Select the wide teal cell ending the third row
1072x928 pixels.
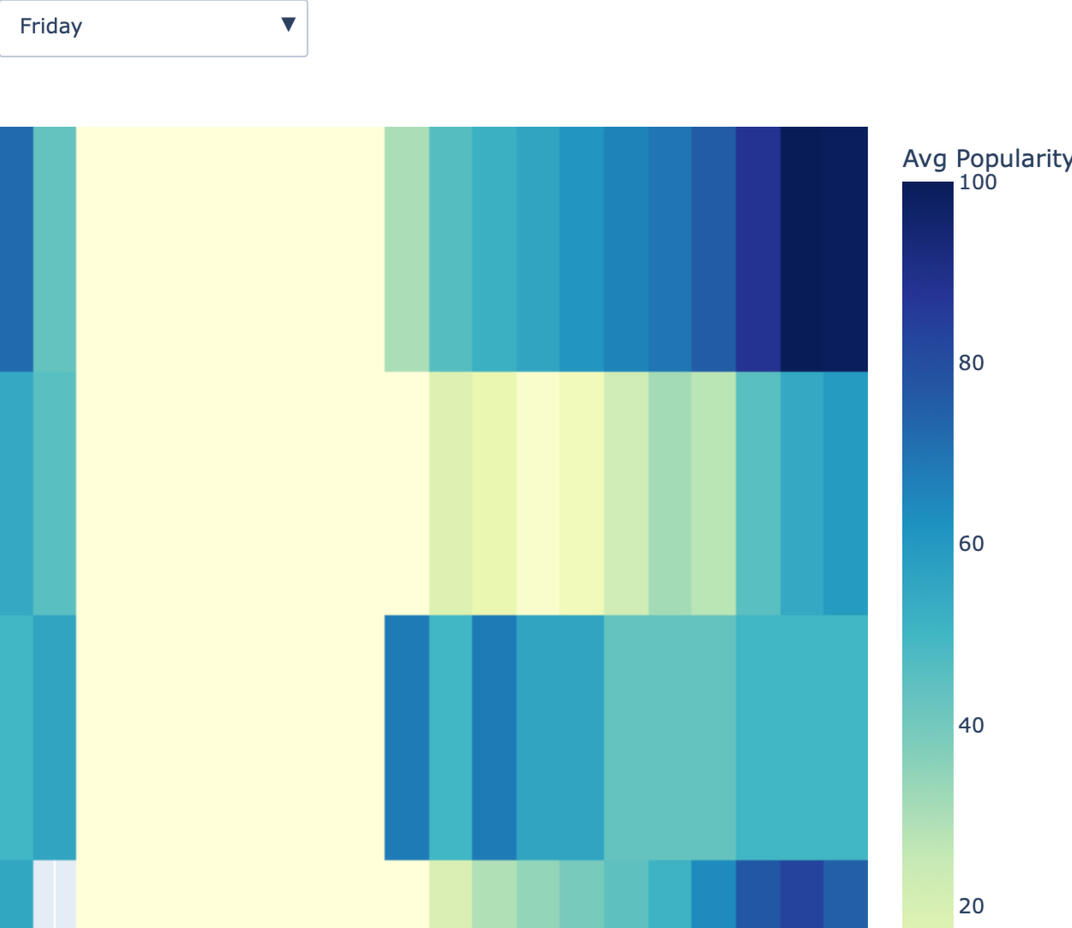802,737
